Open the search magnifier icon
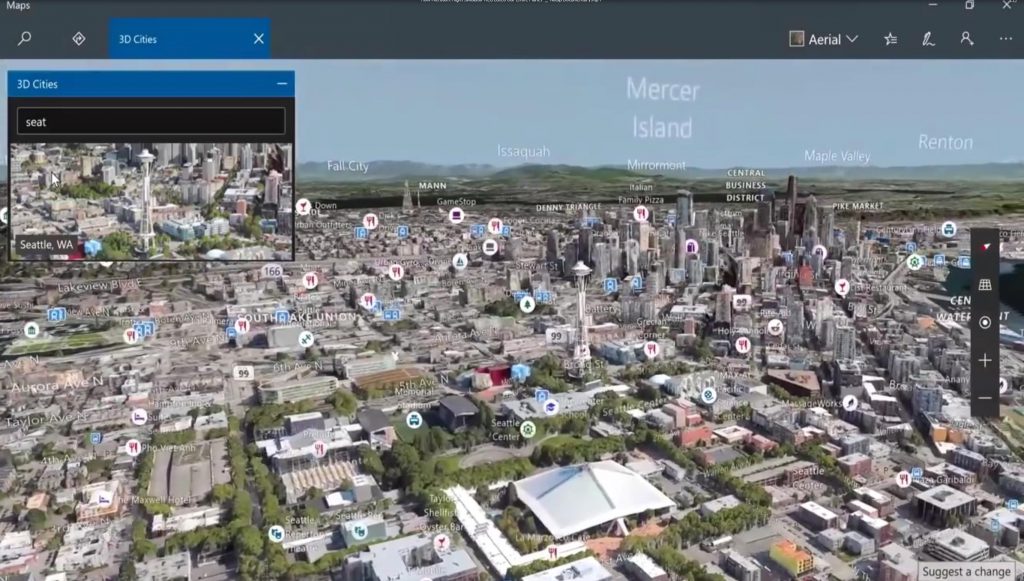 point(25,39)
